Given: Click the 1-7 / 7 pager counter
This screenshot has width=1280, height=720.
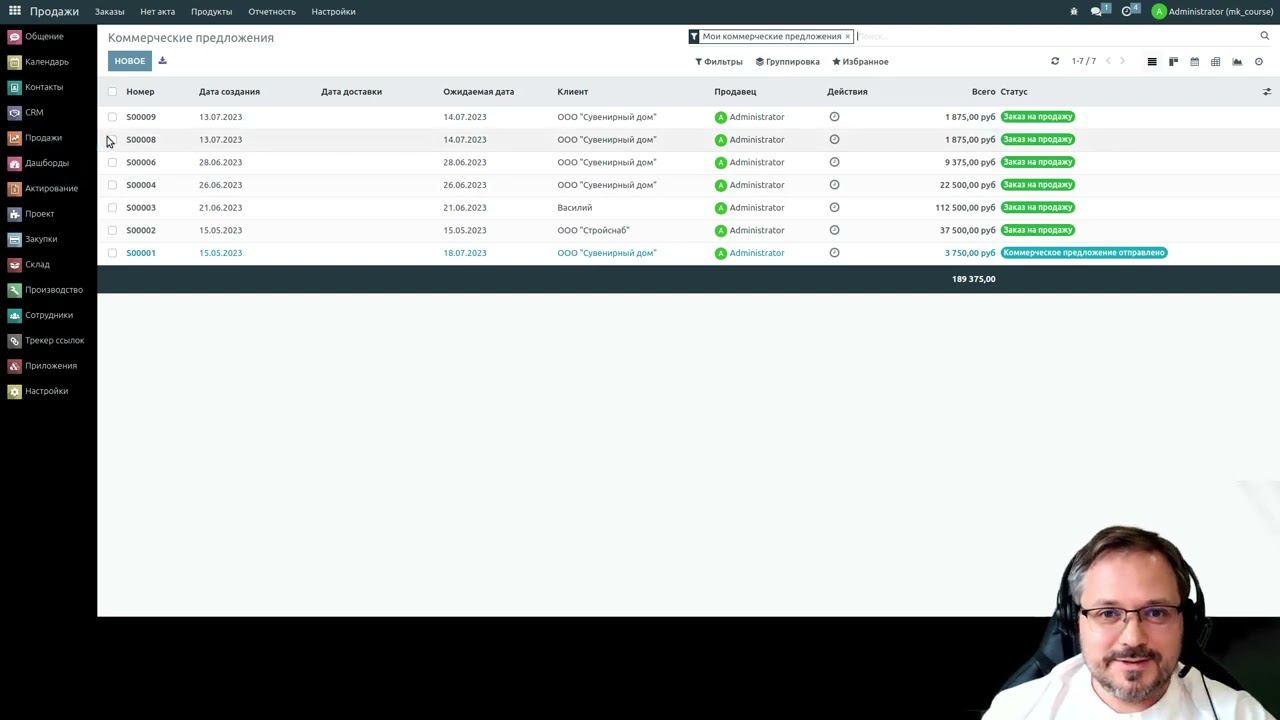Looking at the screenshot, I should tap(1084, 61).
